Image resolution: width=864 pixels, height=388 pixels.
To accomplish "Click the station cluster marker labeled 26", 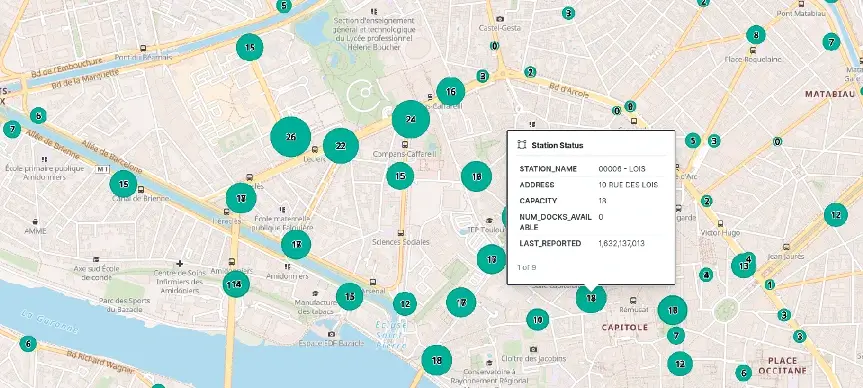I will pos(290,137).
